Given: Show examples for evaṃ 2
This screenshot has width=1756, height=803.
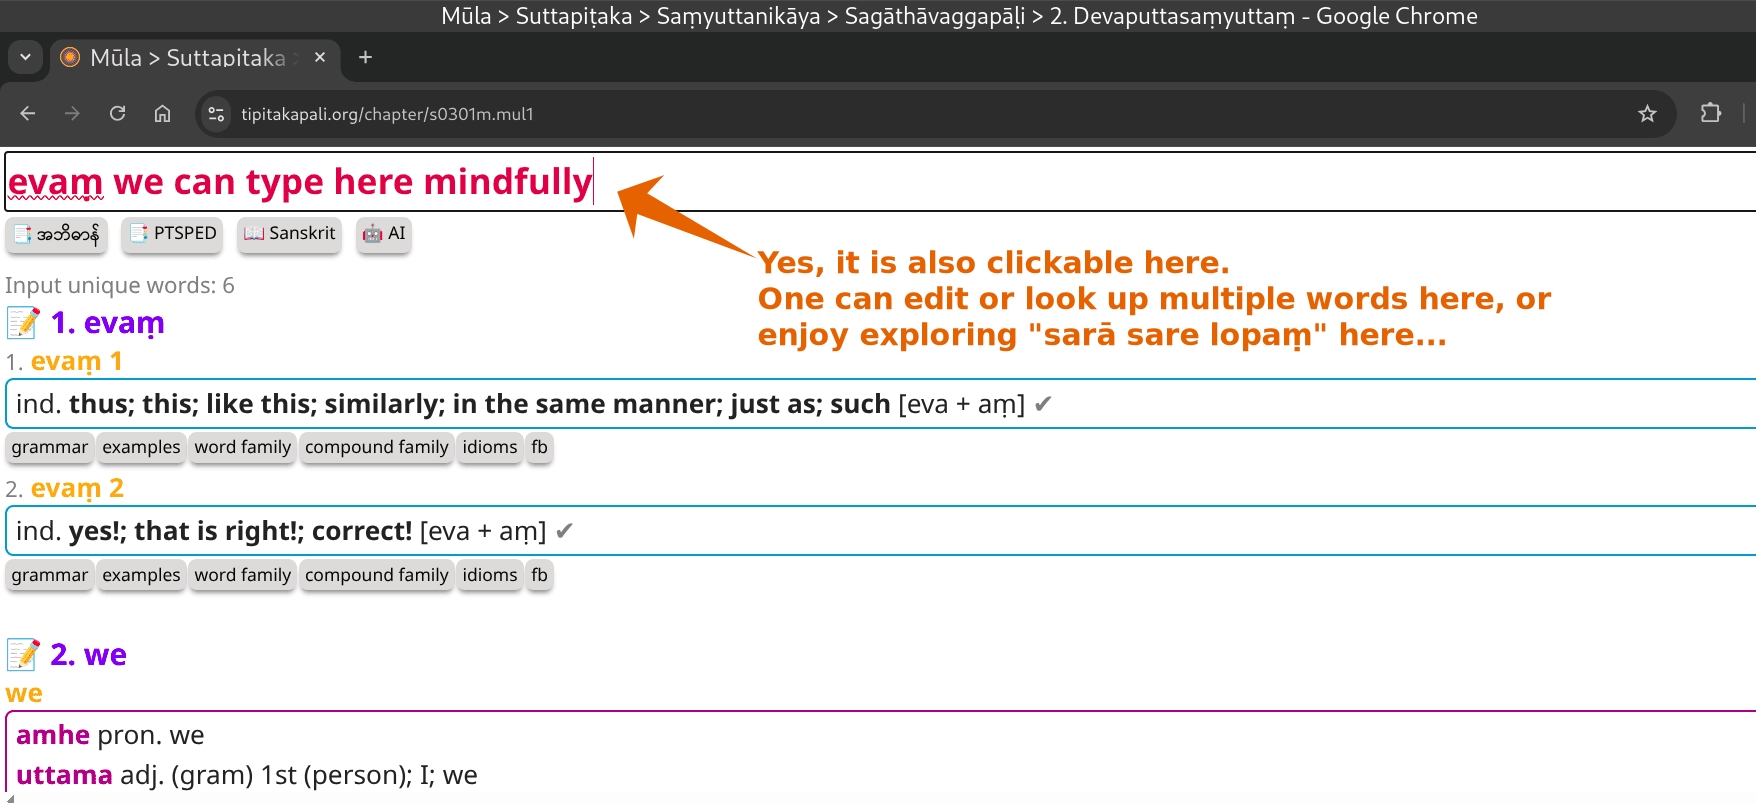Looking at the screenshot, I should point(141,575).
